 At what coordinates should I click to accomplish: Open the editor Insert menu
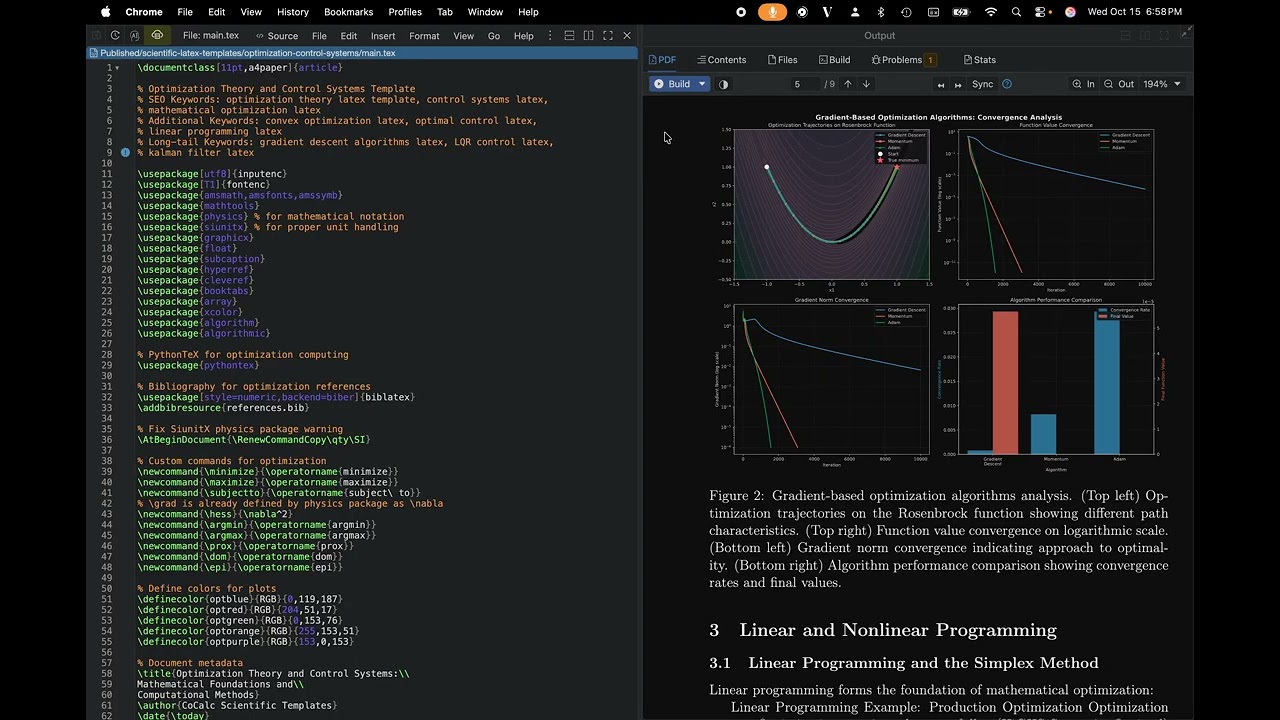(x=383, y=36)
